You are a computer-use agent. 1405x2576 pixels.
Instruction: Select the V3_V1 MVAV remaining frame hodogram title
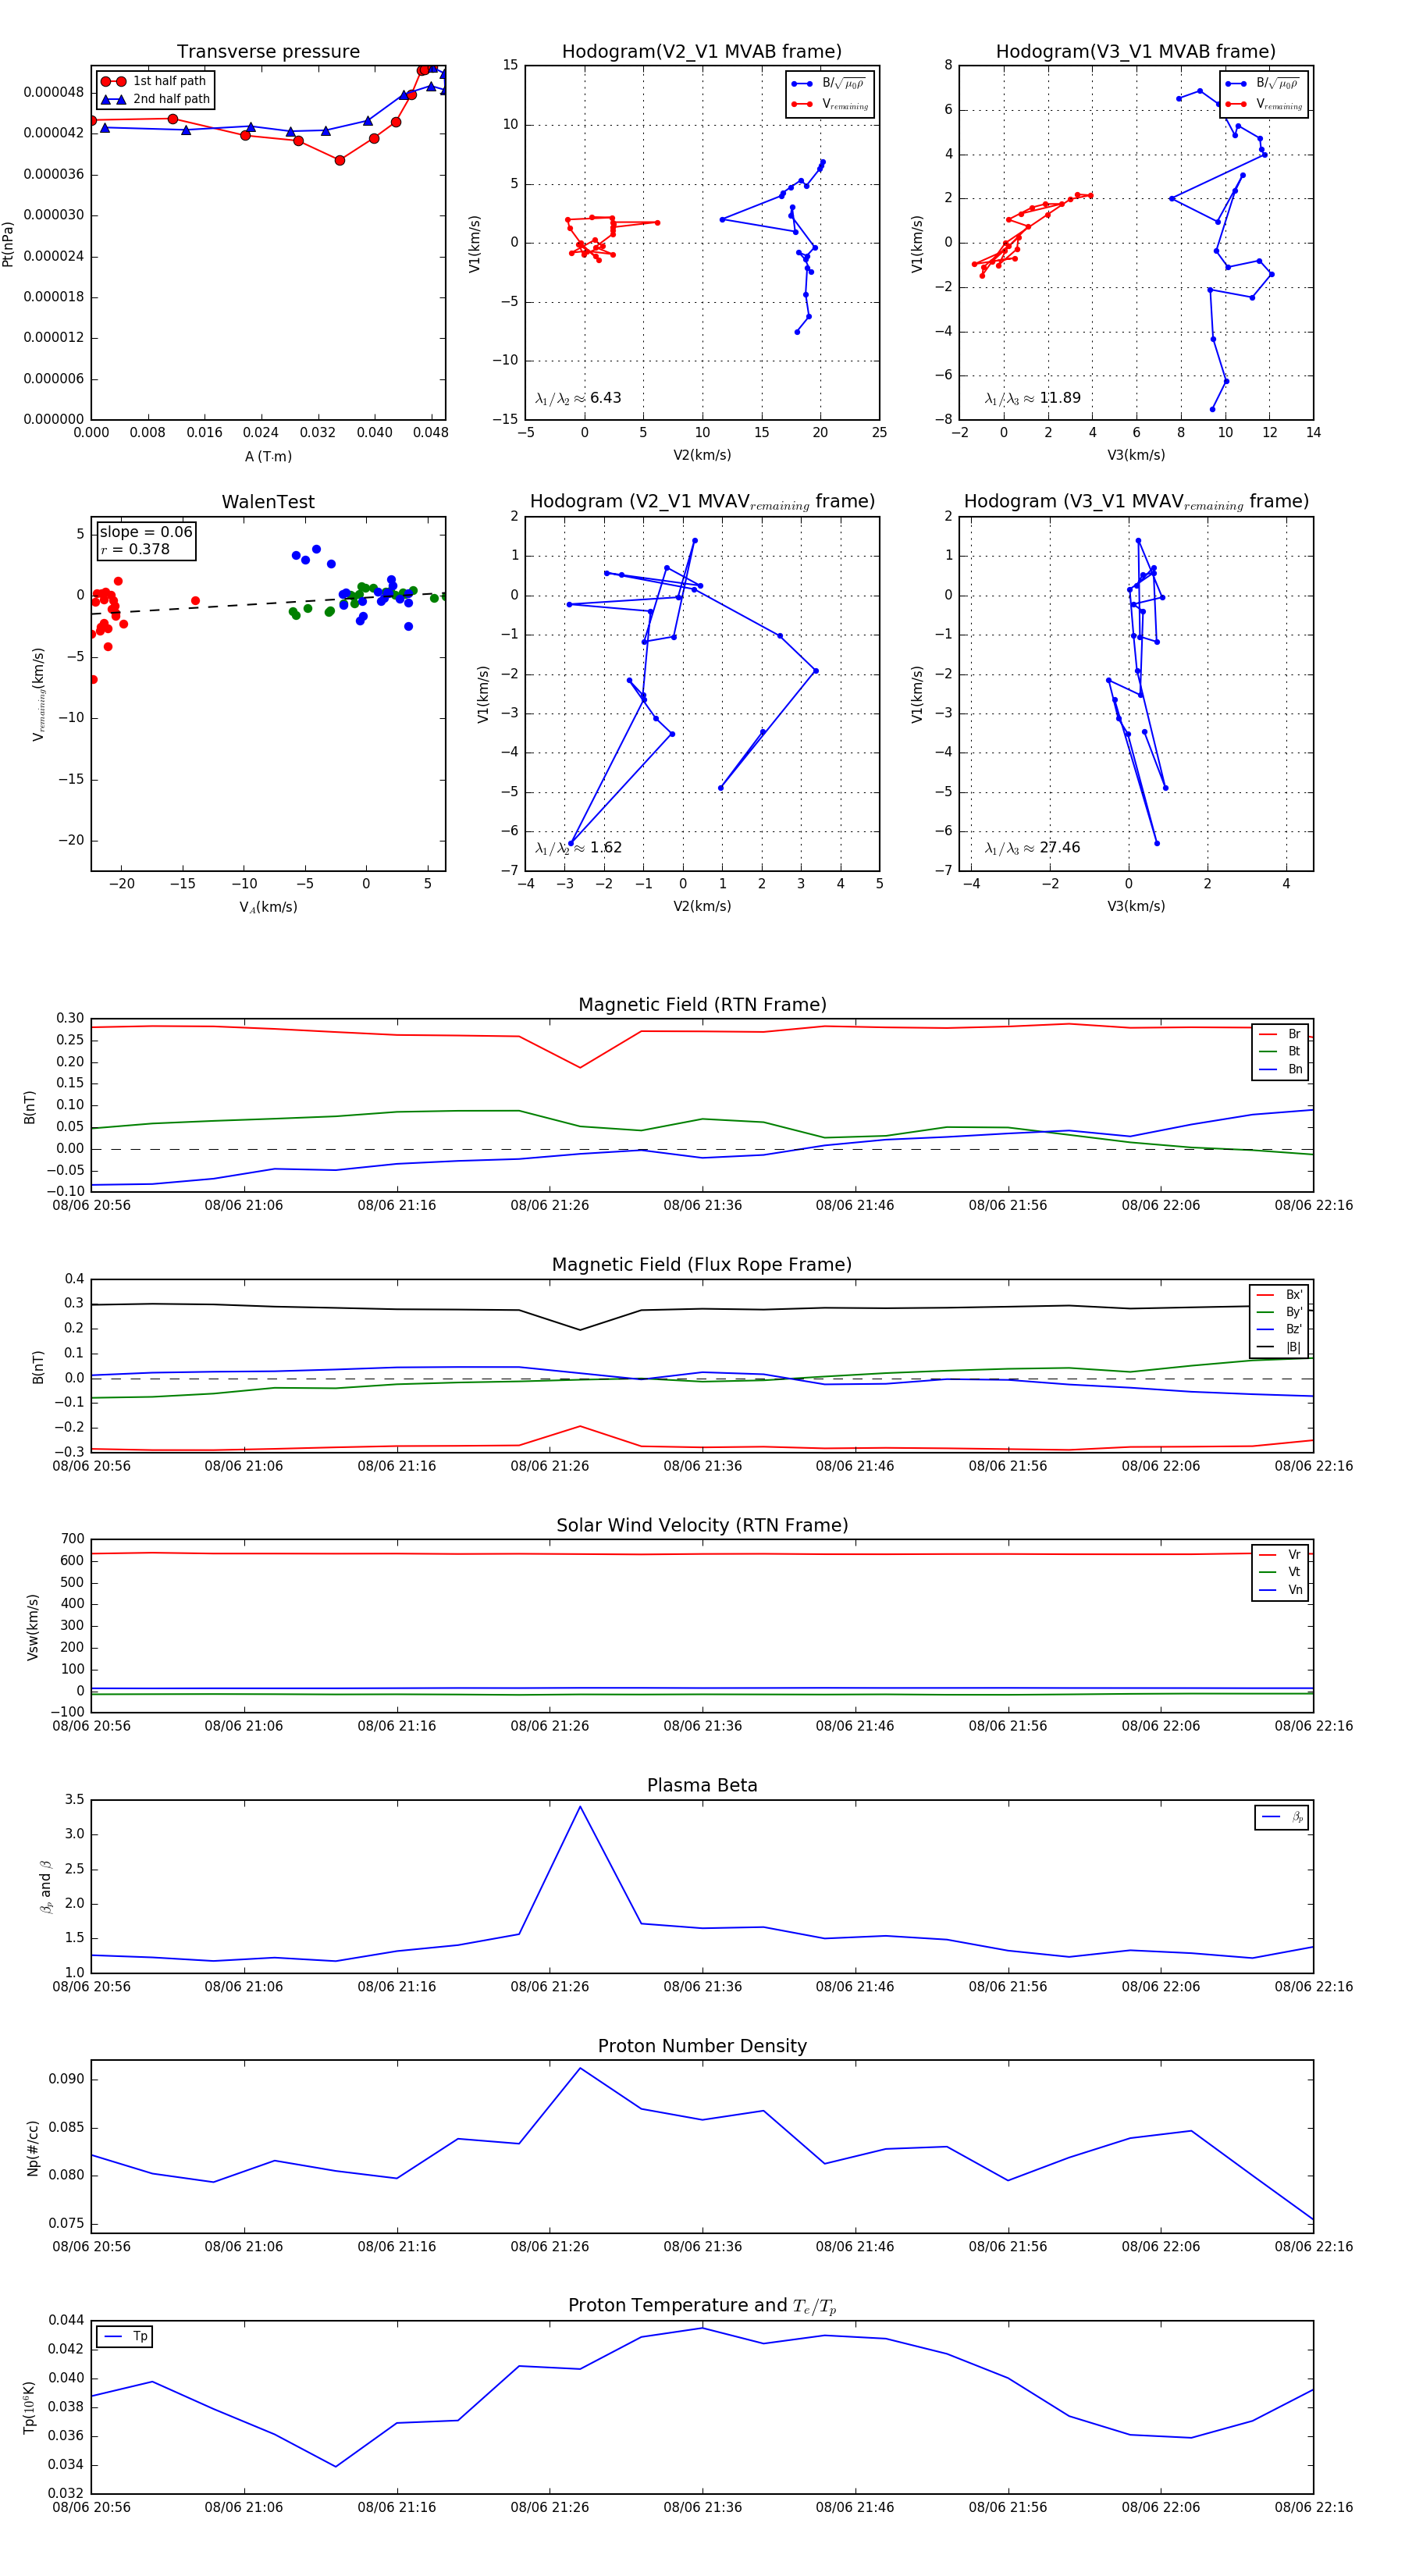coord(1136,502)
